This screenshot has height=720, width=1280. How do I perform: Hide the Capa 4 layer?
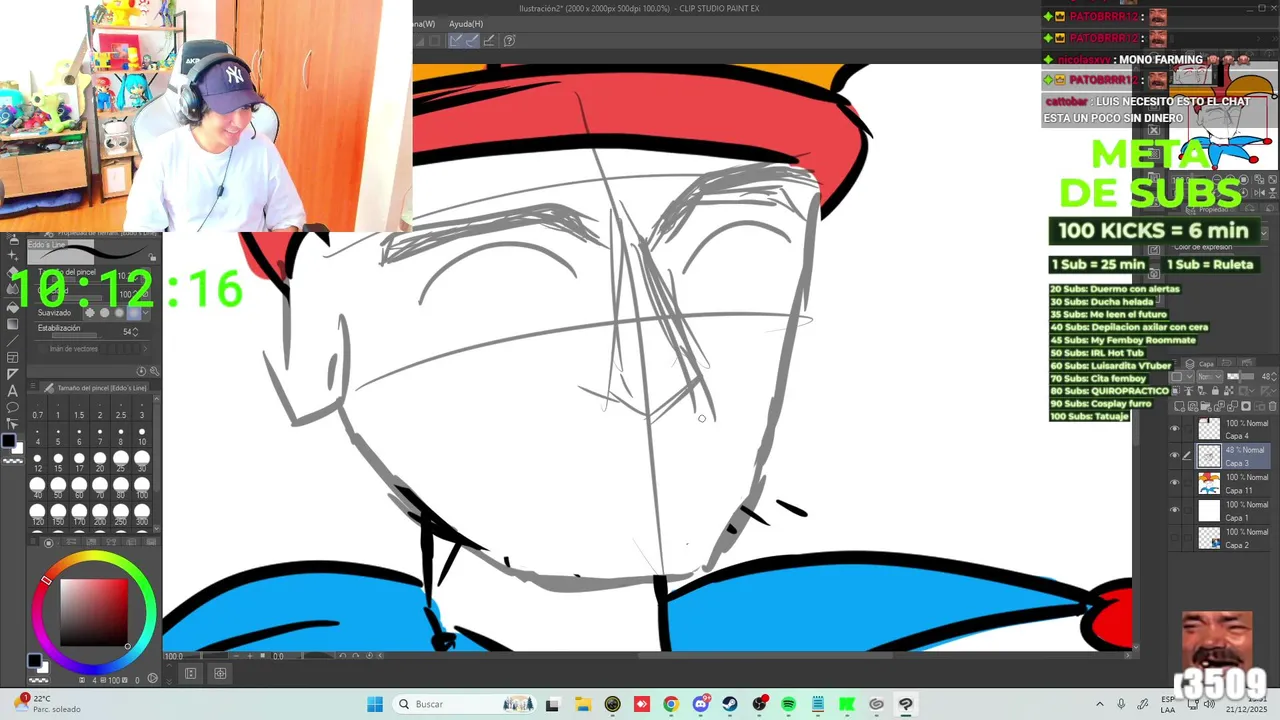pyautogui.click(x=1175, y=429)
